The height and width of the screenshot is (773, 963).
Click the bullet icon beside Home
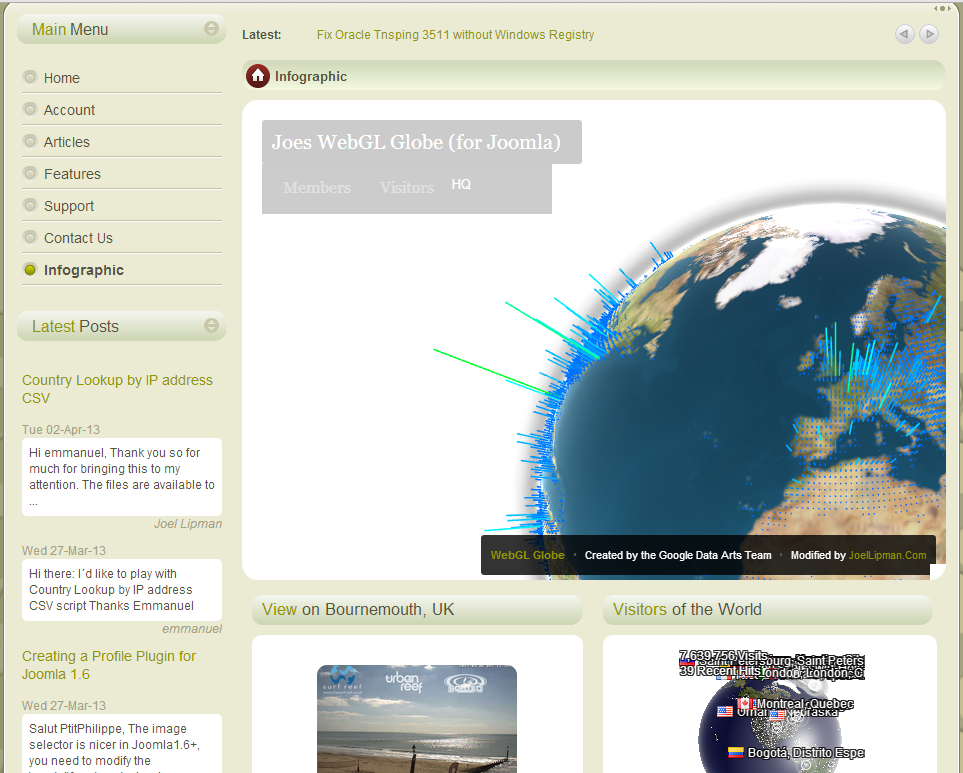30,77
